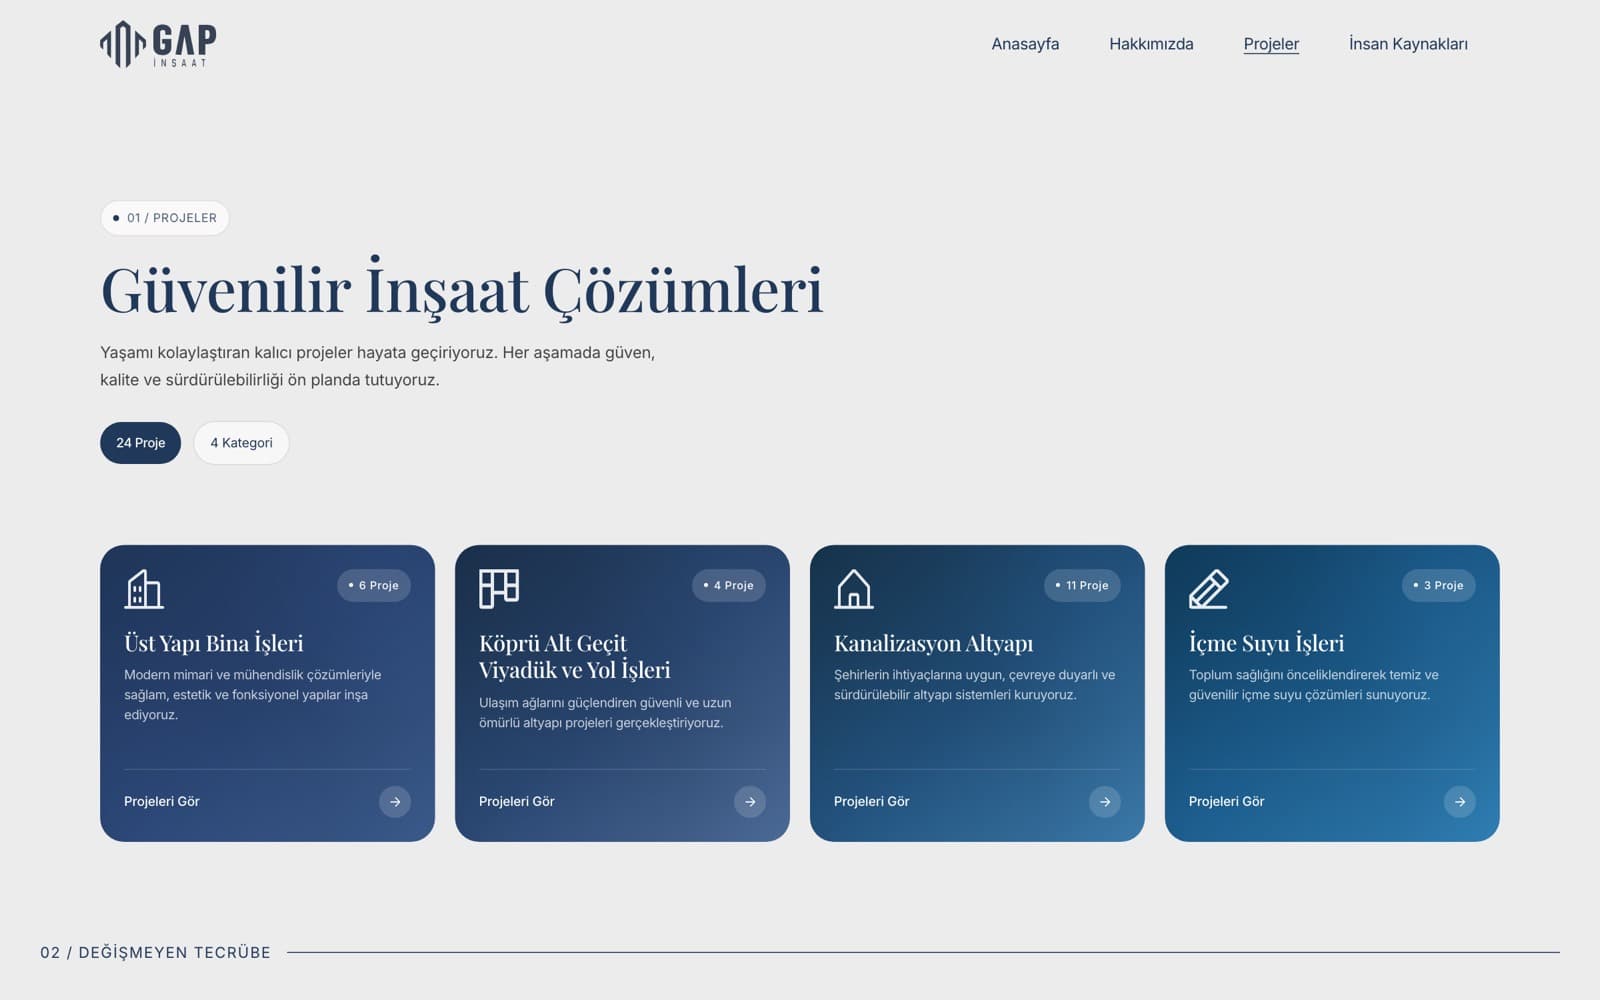Click description text starting 'Ulaşım ağlarını güçlendiren'
This screenshot has height=1000, width=1600.
pyautogui.click(x=605, y=713)
